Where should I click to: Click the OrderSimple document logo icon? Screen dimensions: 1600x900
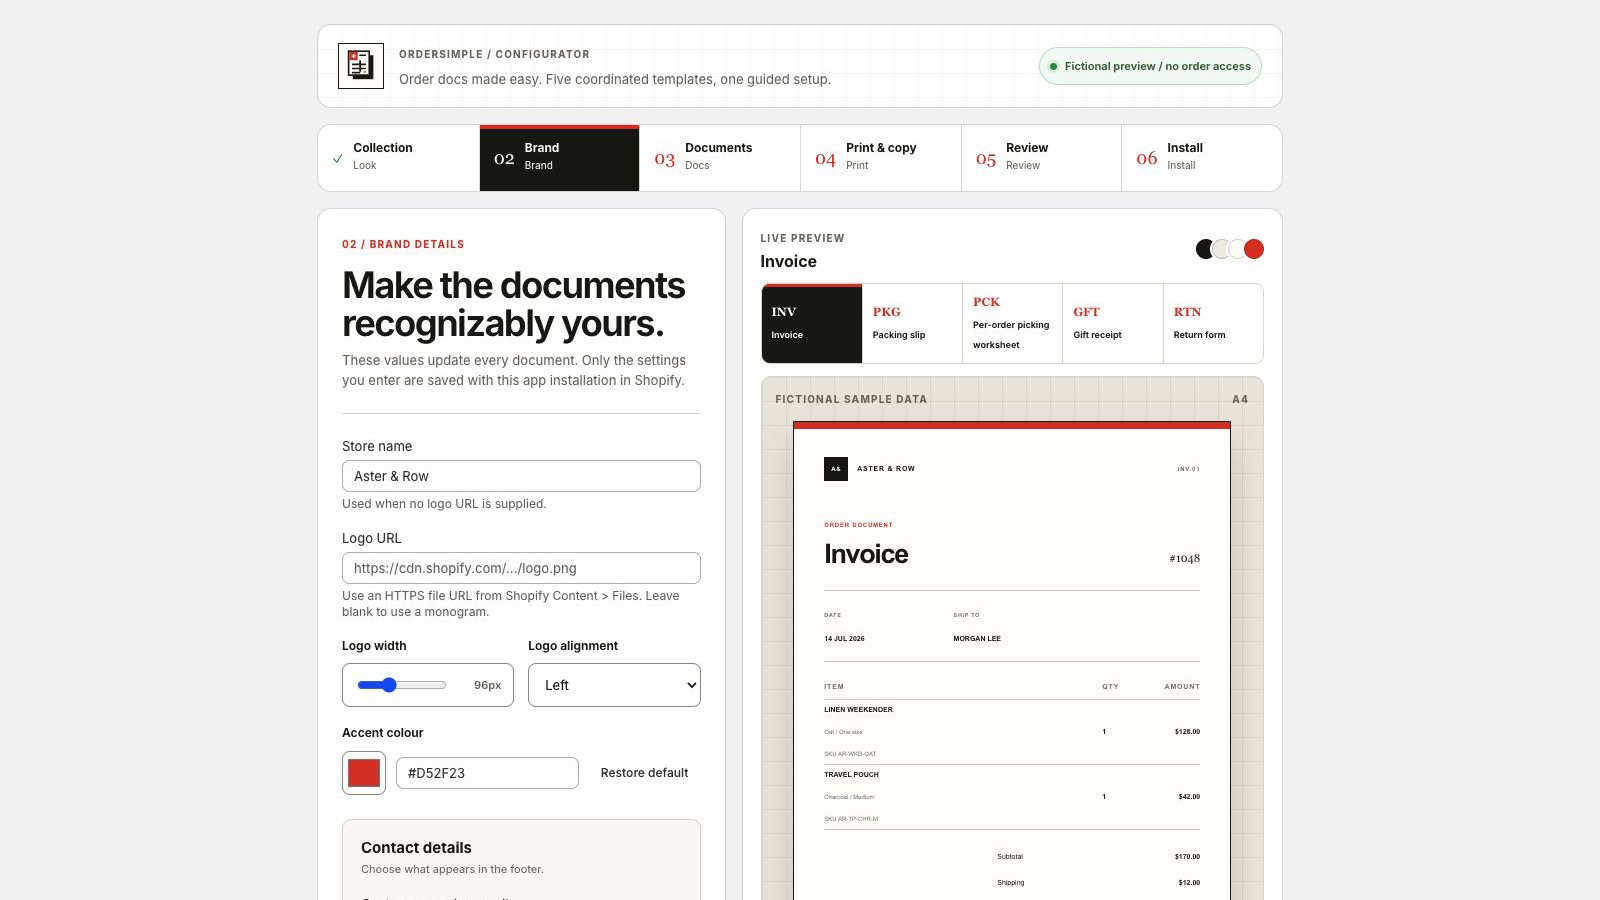361,66
